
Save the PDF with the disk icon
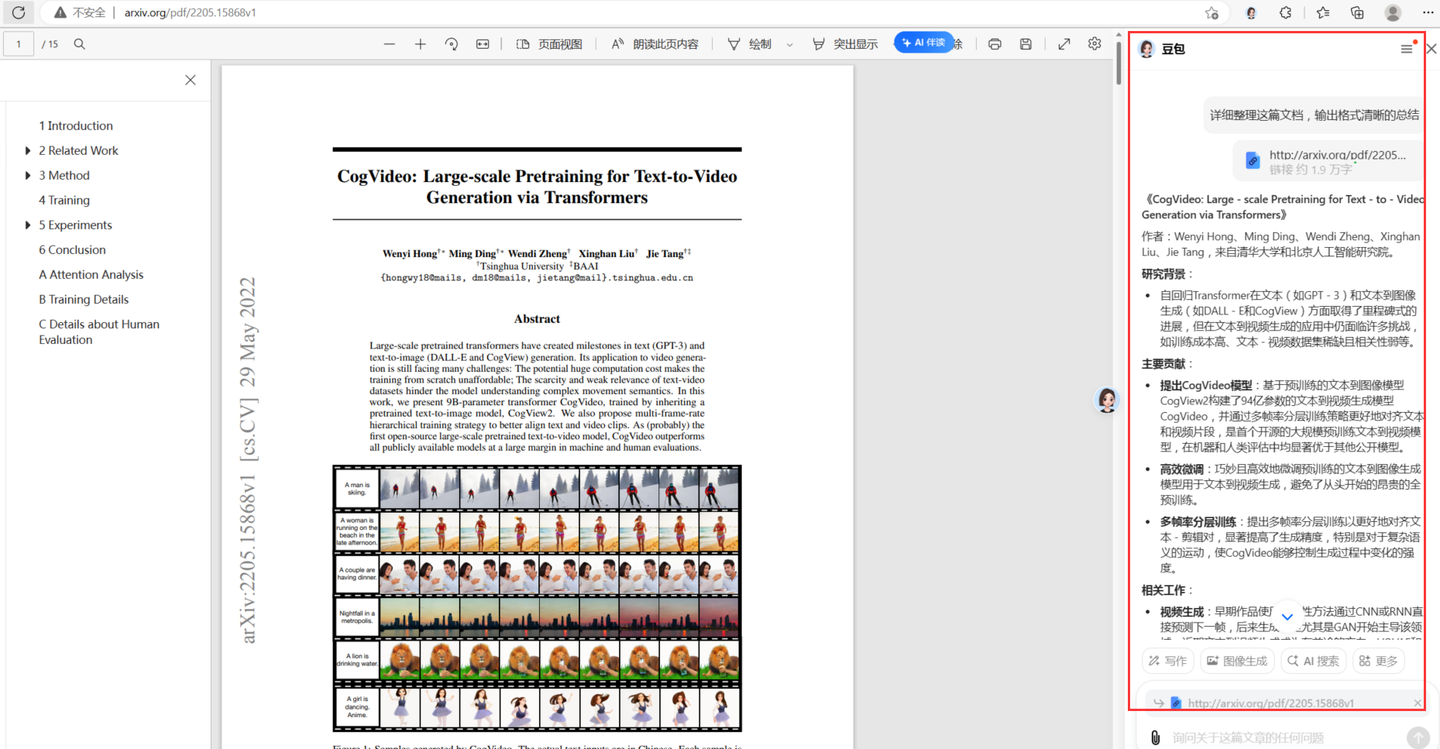click(1025, 44)
